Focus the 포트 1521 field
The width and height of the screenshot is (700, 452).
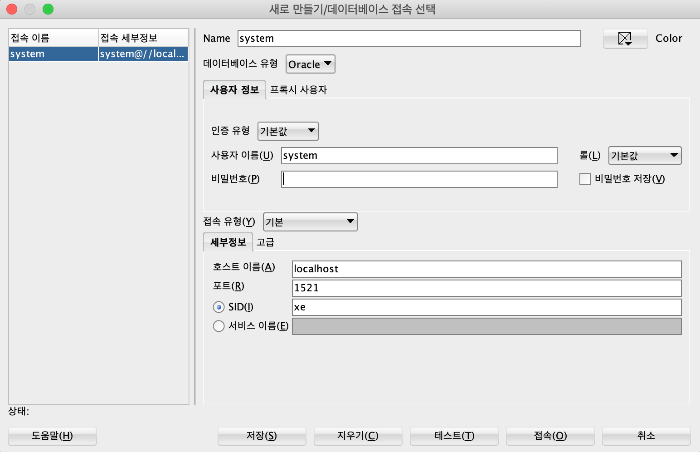487,288
